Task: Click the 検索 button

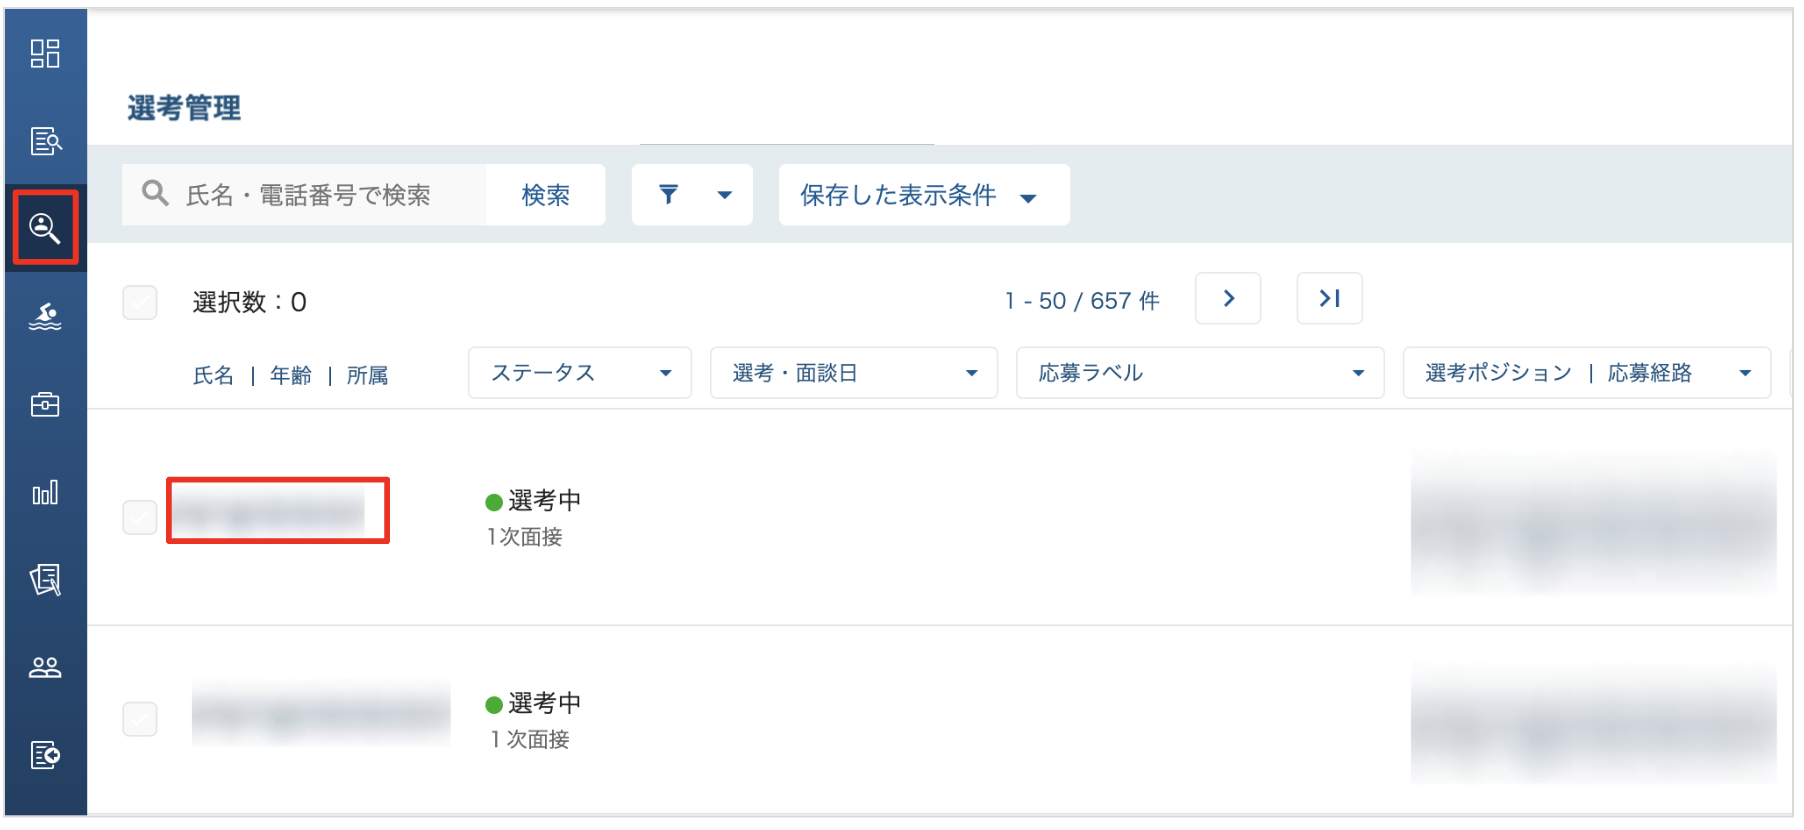Action: click(546, 195)
